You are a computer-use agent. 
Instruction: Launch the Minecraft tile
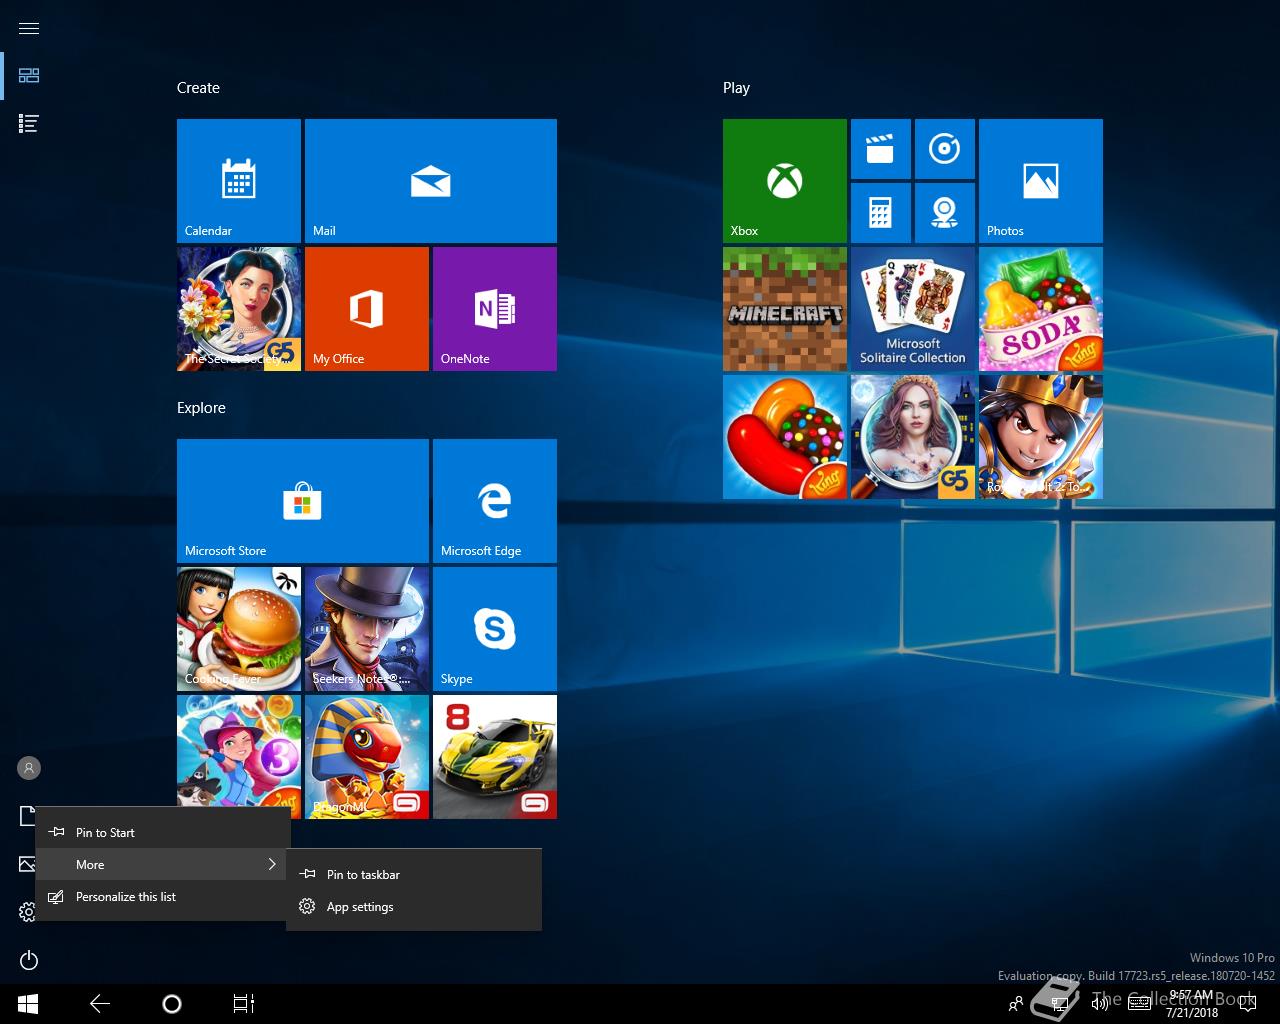pyautogui.click(x=785, y=309)
